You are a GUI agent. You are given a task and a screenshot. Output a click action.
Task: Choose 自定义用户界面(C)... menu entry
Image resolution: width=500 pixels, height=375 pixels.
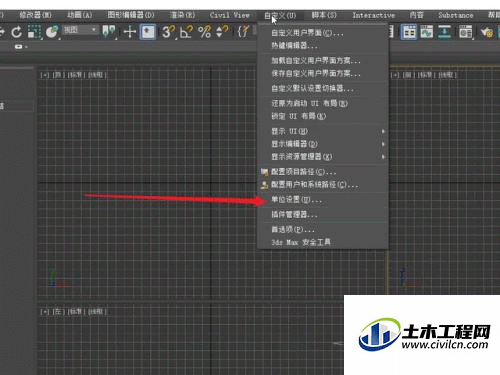tap(323, 33)
